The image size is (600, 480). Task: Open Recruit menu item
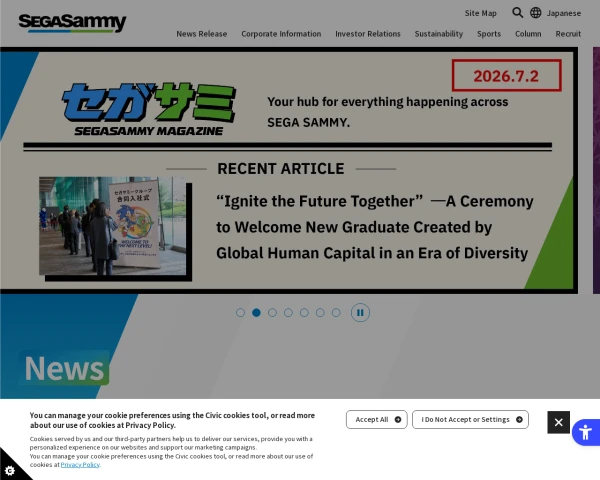point(568,34)
